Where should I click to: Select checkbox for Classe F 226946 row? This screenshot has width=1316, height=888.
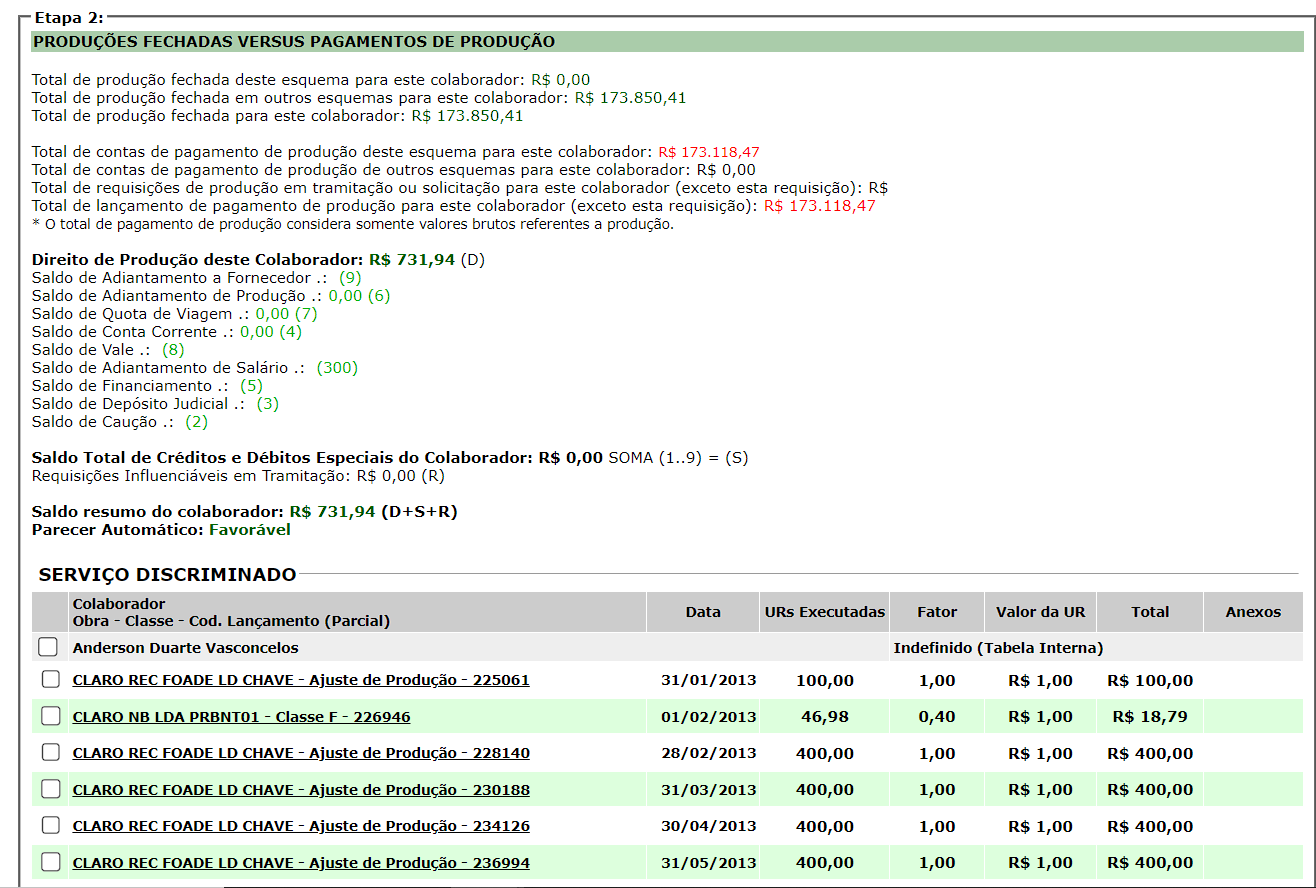(x=51, y=716)
